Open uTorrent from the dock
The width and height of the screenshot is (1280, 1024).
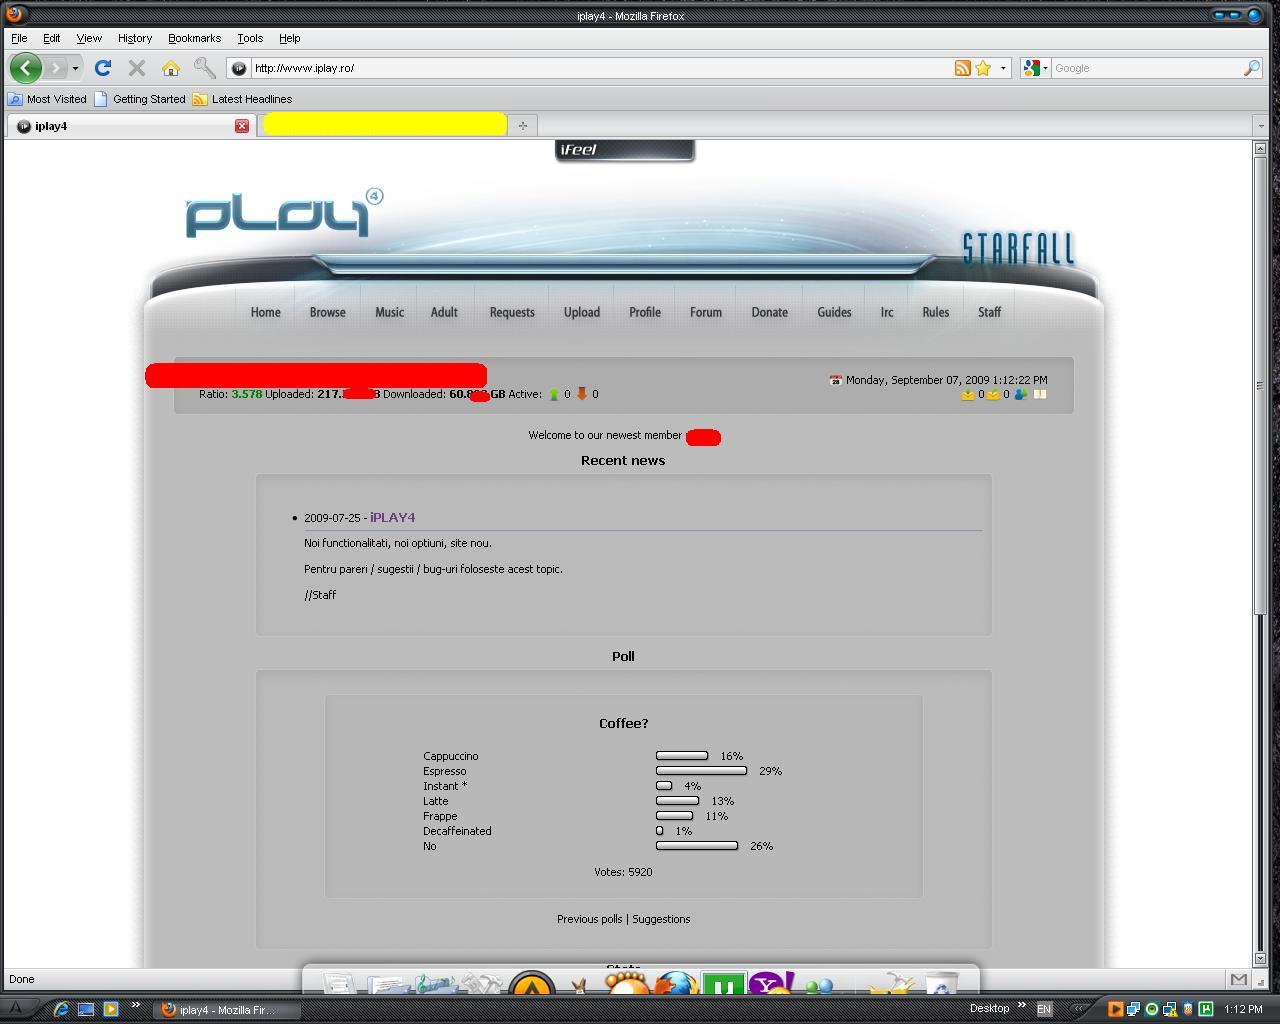coord(723,984)
